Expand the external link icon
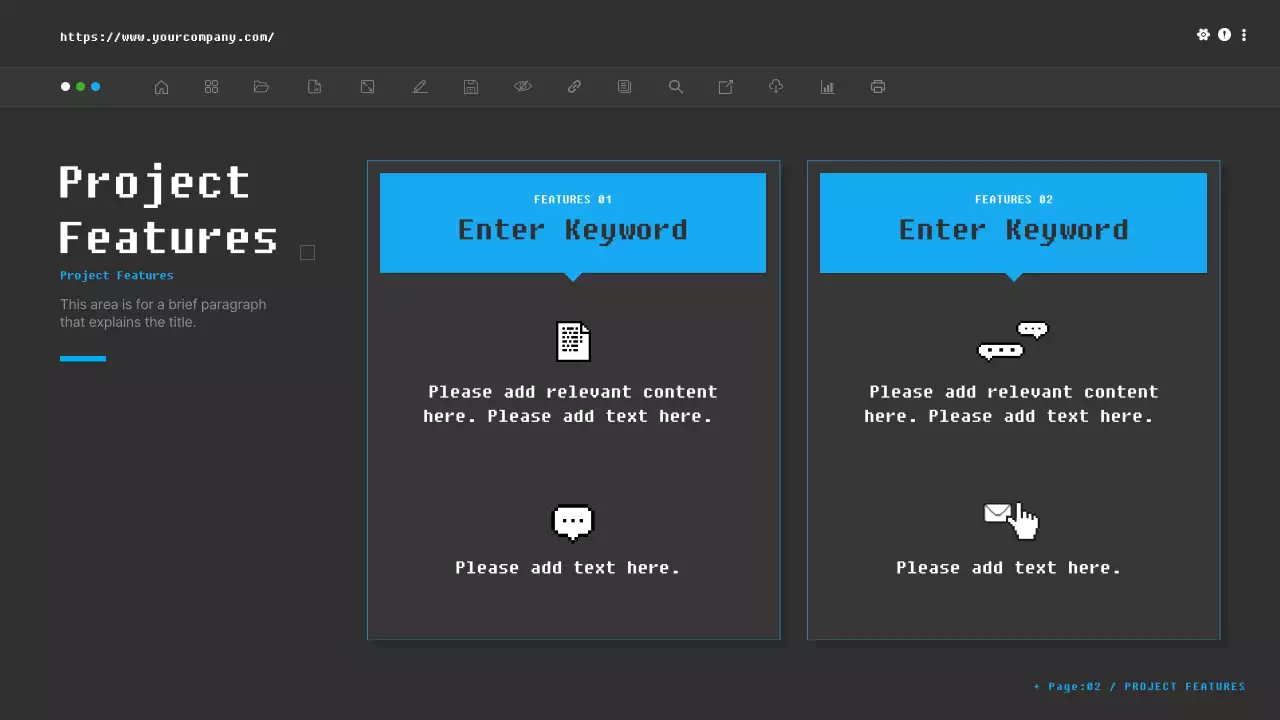This screenshot has height=720, width=1280. click(x=725, y=87)
